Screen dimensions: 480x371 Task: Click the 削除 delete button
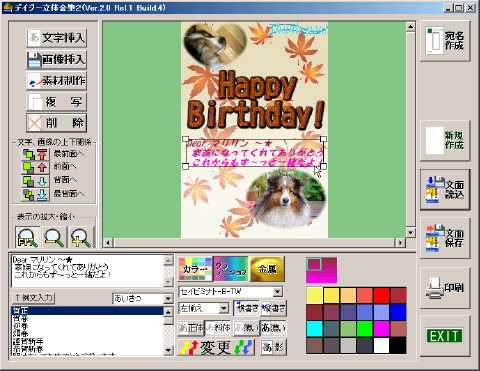coord(56,123)
